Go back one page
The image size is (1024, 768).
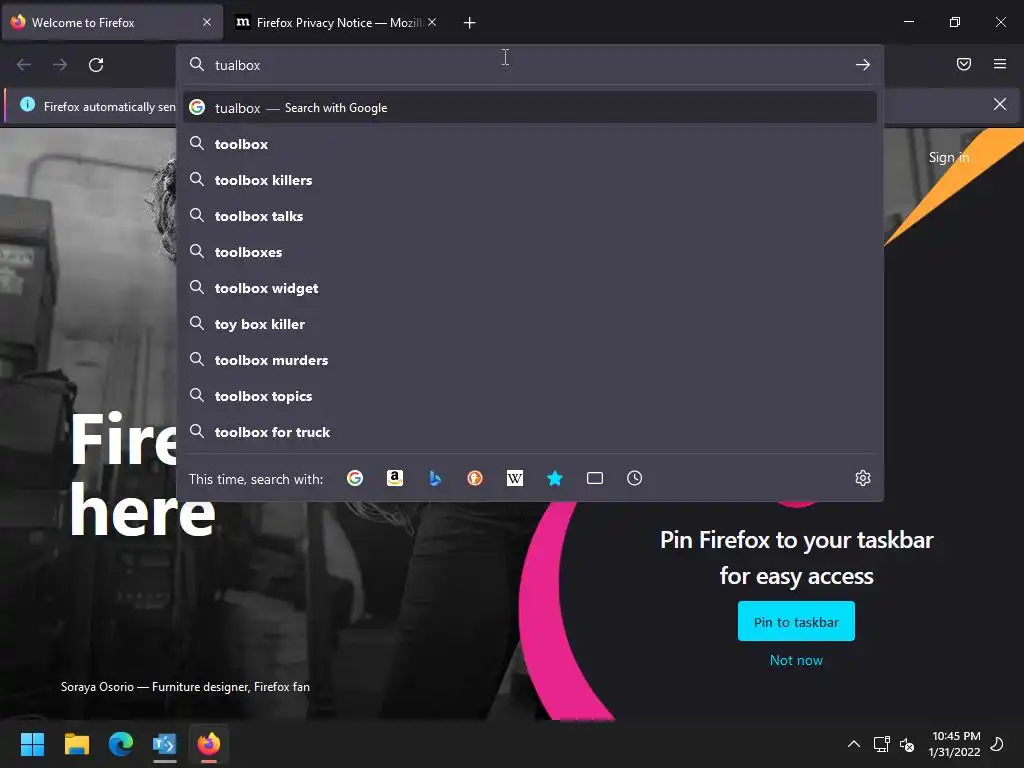click(x=24, y=65)
